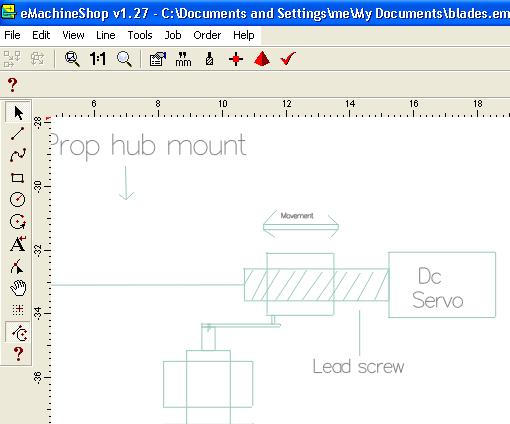The width and height of the screenshot is (510, 424).
Task: Click the red checkmark validate icon
Action: click(288, 59)
